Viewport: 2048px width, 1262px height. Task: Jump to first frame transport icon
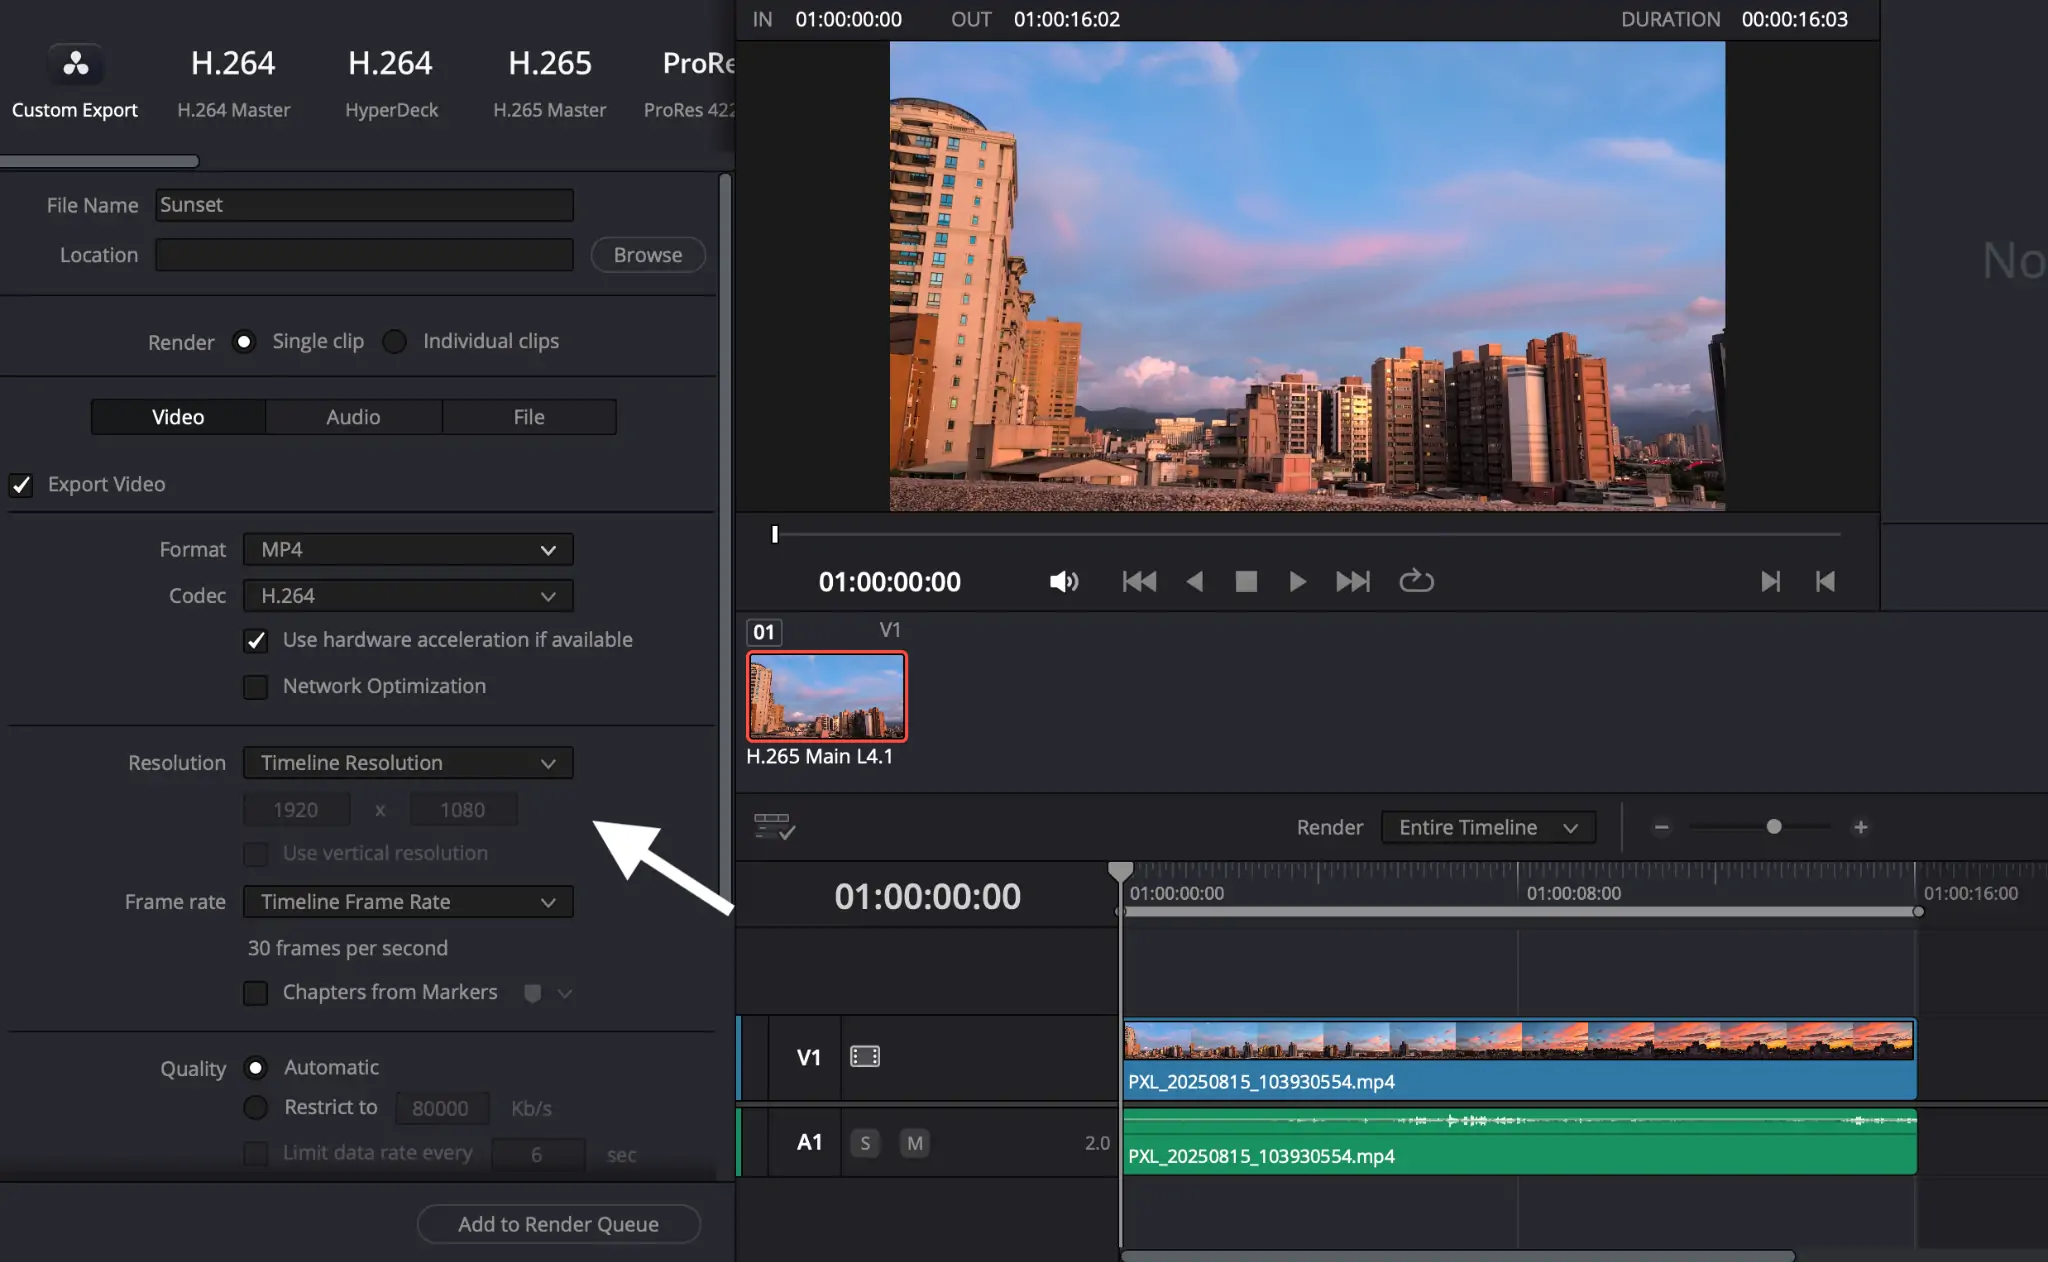[x=1139, y=582]
